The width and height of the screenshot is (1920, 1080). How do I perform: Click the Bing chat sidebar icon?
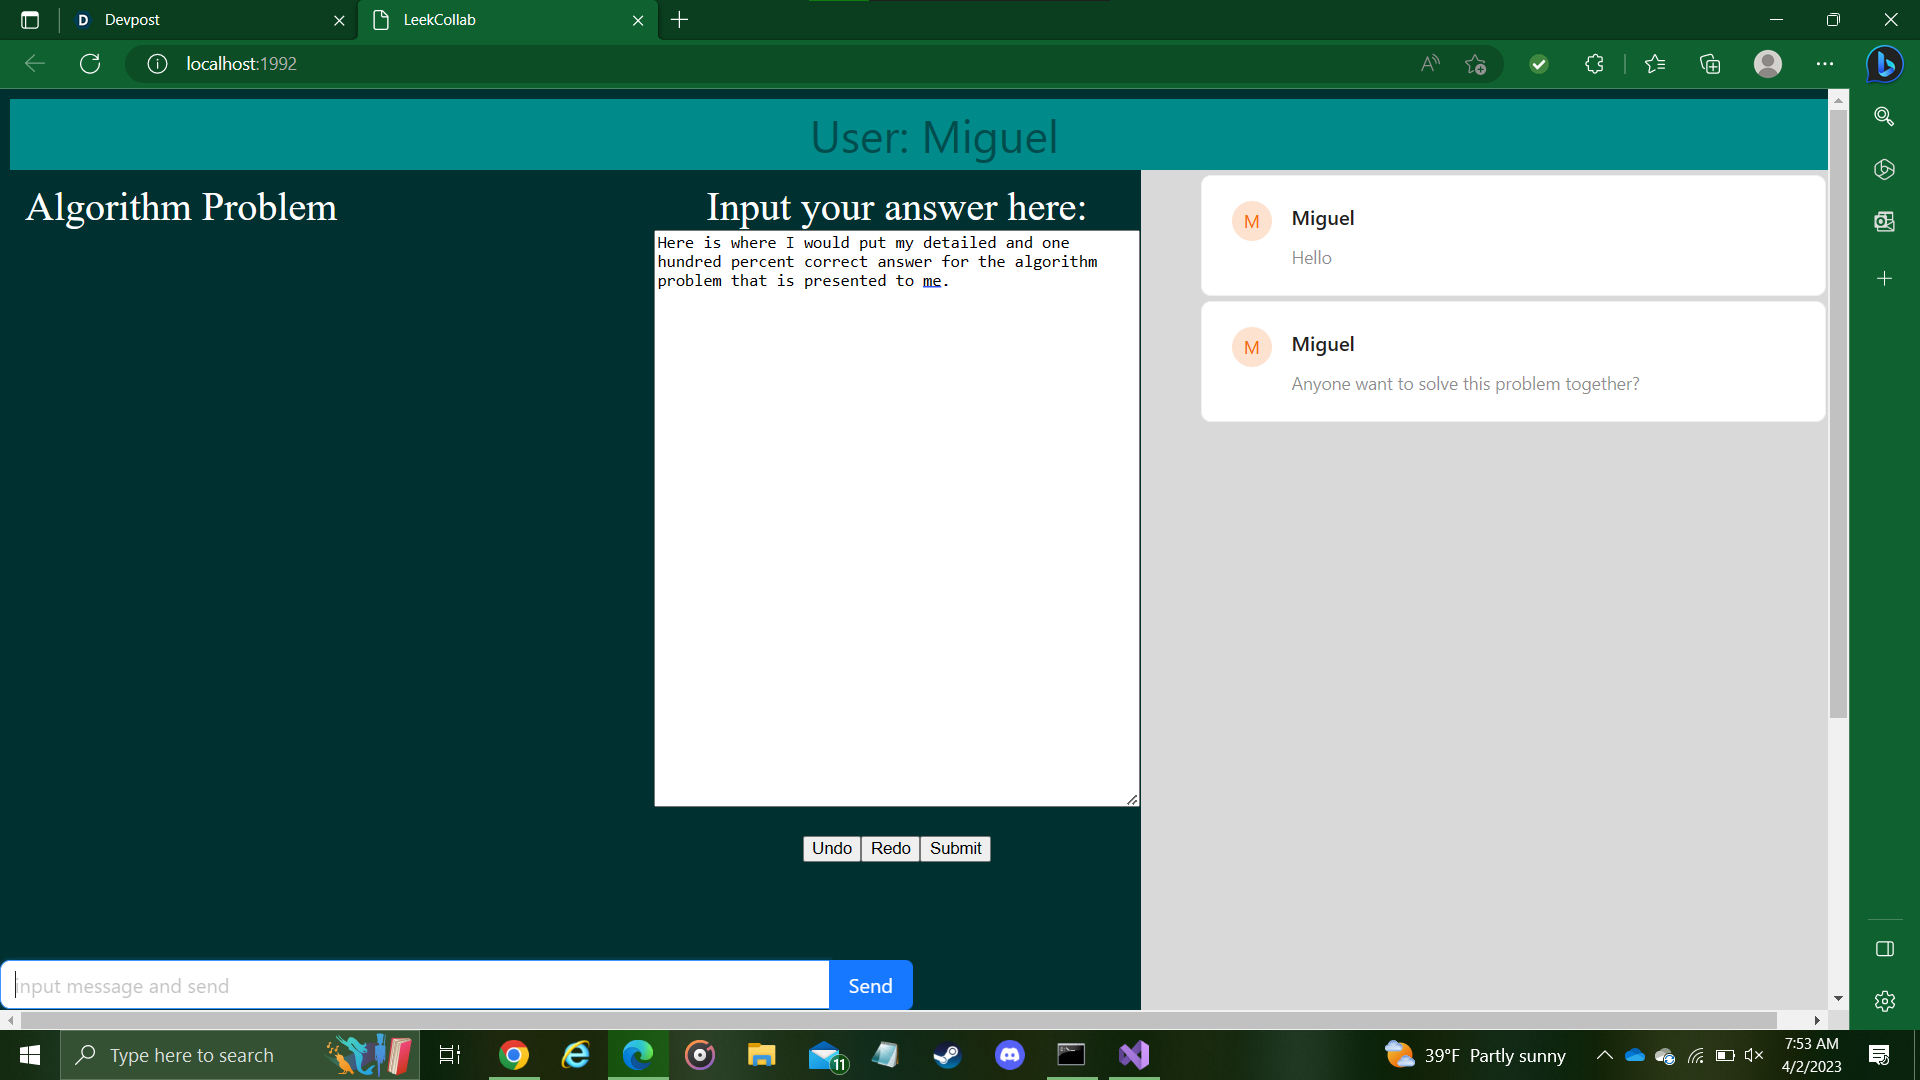point(1885,64)
